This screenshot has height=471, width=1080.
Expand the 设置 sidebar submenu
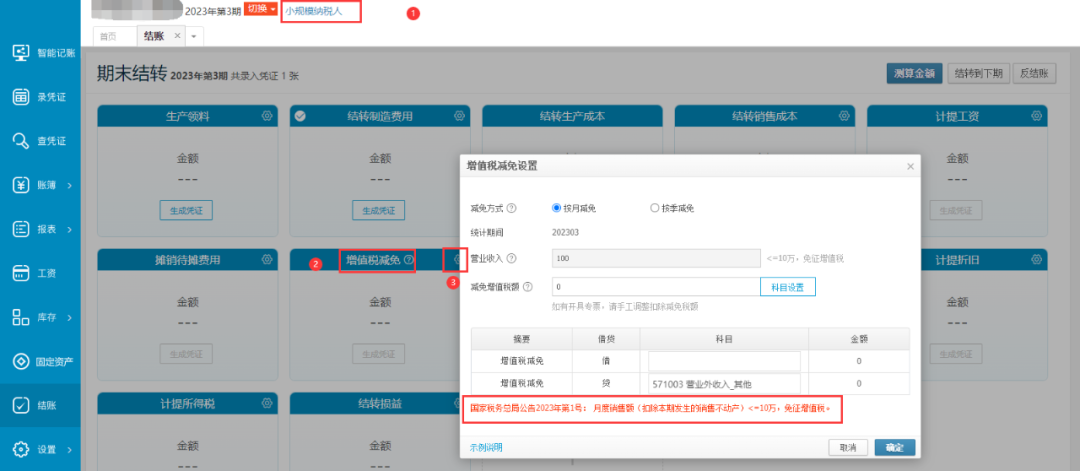pos(70,450)
